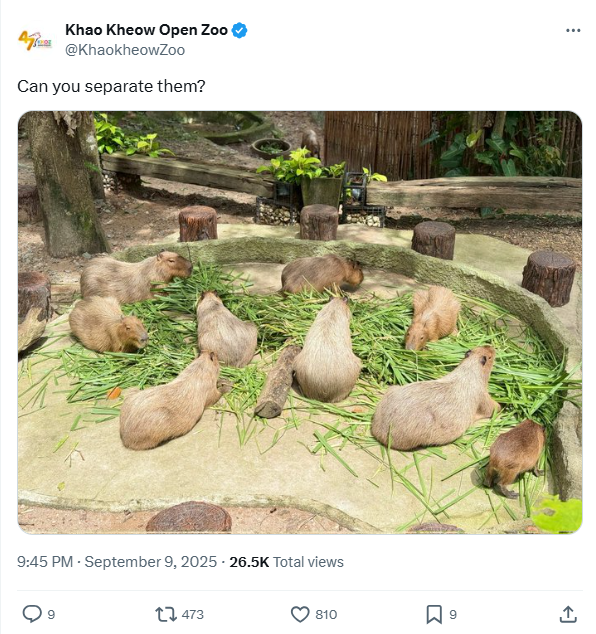596x634 pixels.
Task: Click the 9 bookmarks count
Action: [x=453, y=614]
